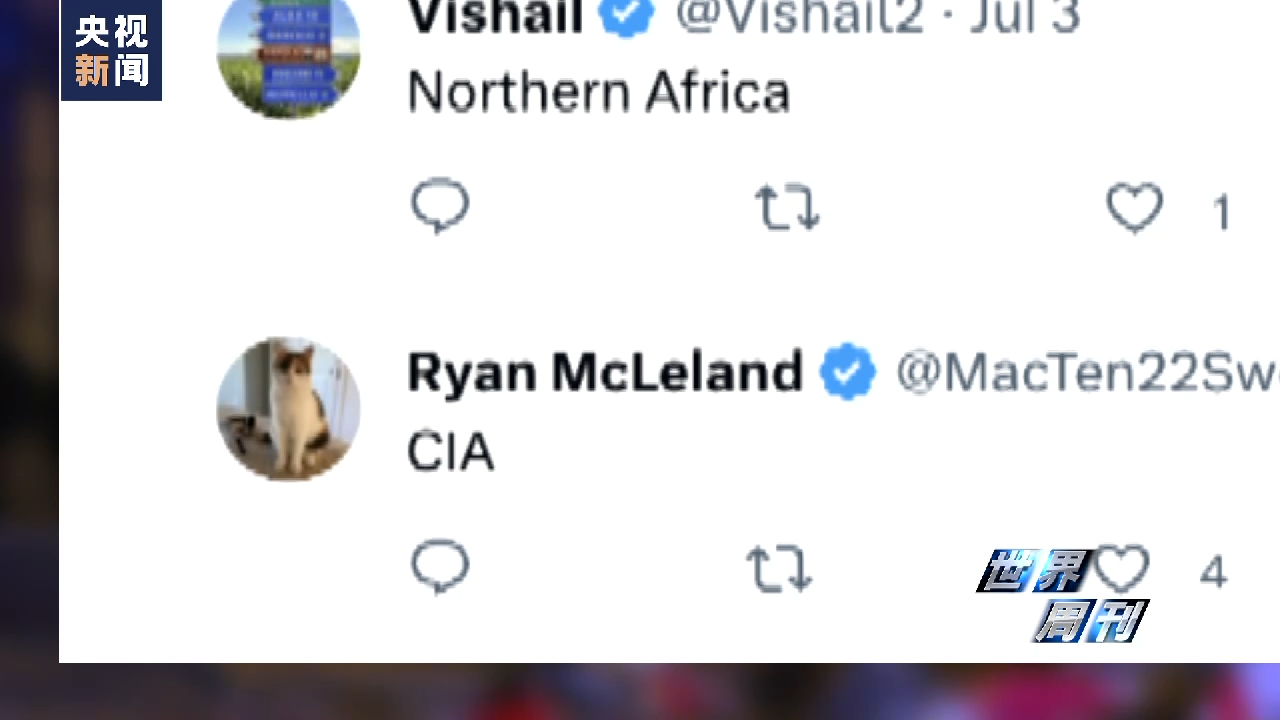Click the 央视新闻 logo in the corner

111,50
